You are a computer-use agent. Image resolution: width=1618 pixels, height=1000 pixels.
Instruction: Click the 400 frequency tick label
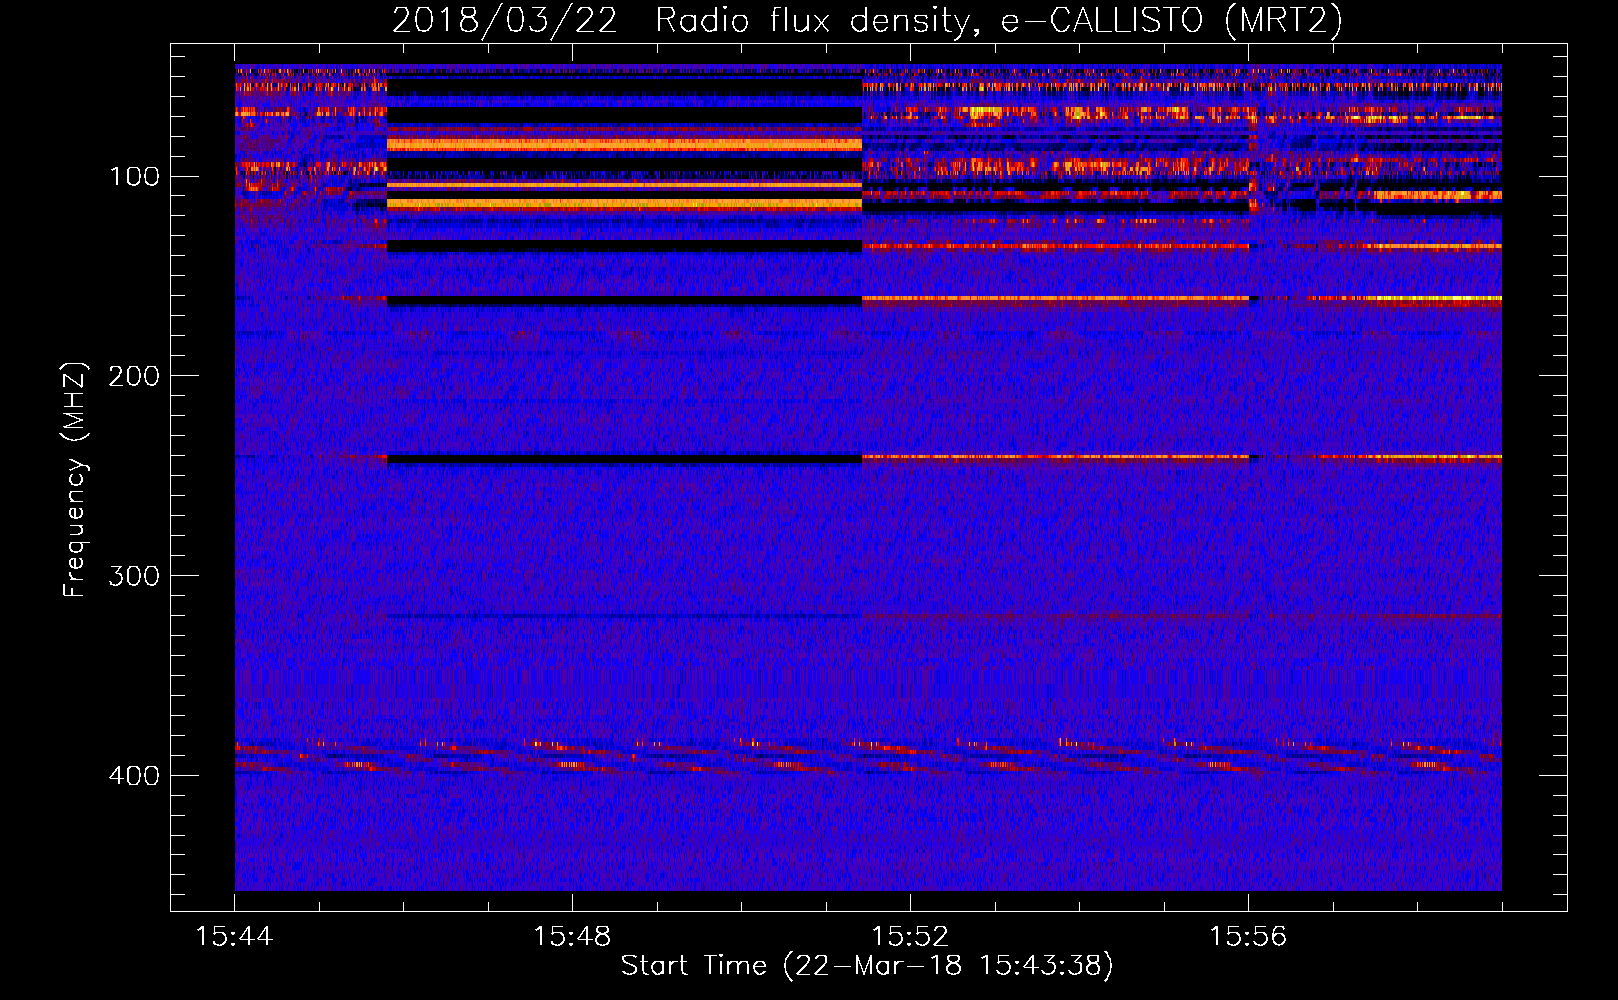[x=134, y=776]
